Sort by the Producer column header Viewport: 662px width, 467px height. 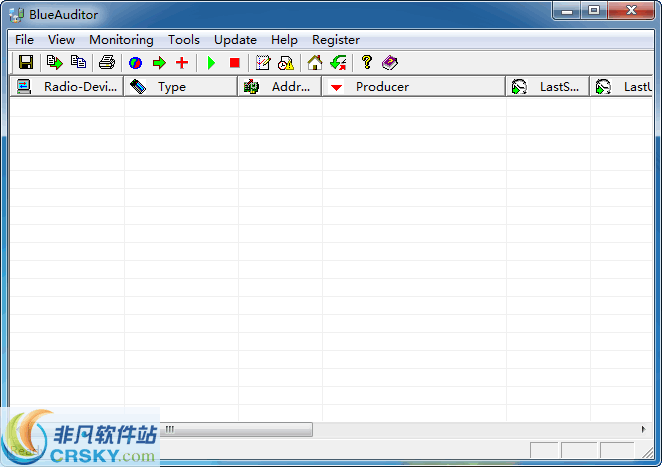pyautogui.click(x=414, y=87)
